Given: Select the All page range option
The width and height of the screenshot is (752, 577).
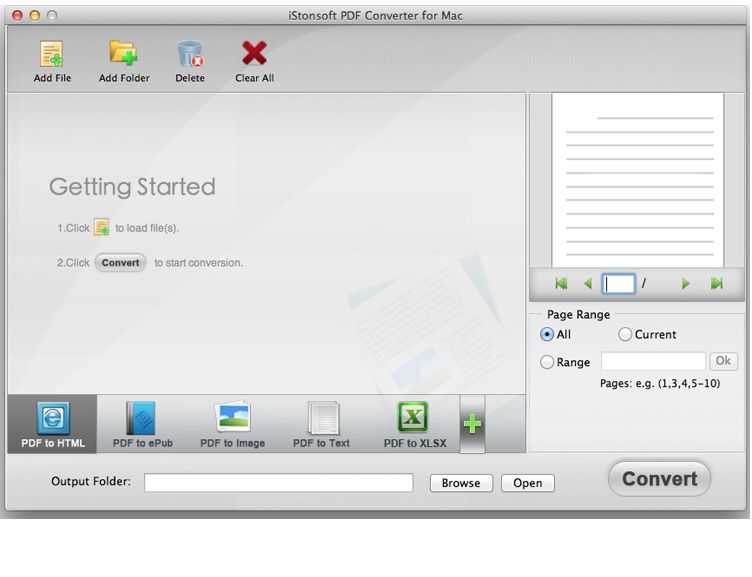Looking at the screenshot, I should [547, 334].
